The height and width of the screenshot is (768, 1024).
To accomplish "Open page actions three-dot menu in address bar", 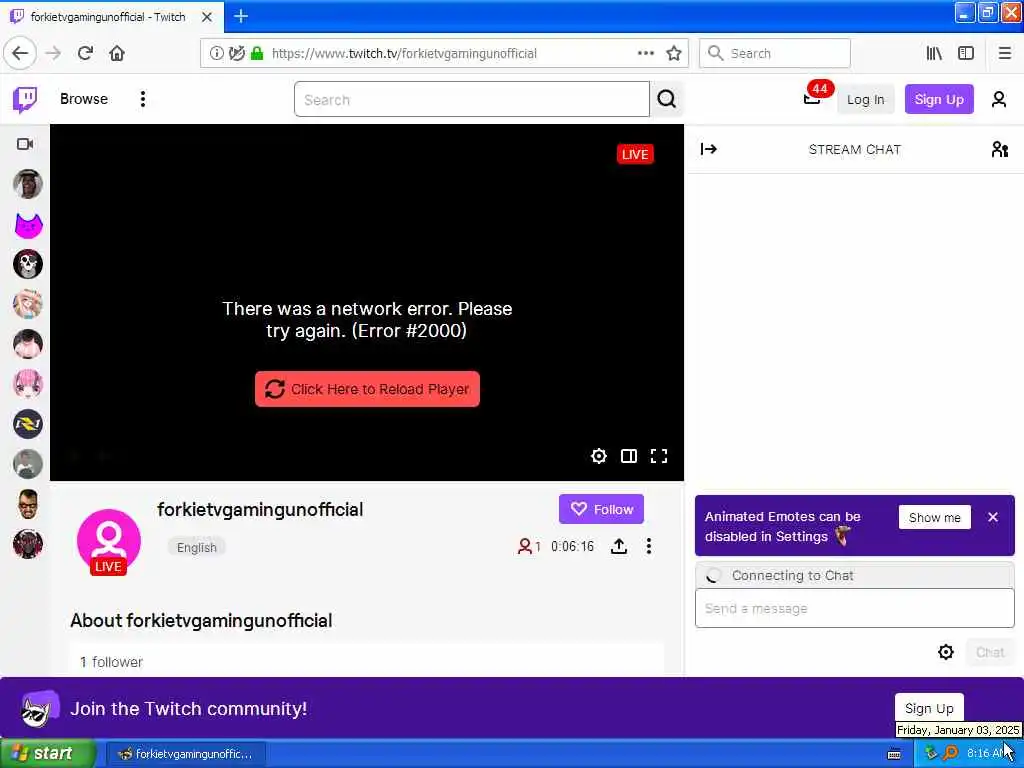I will tap(645, 54).
